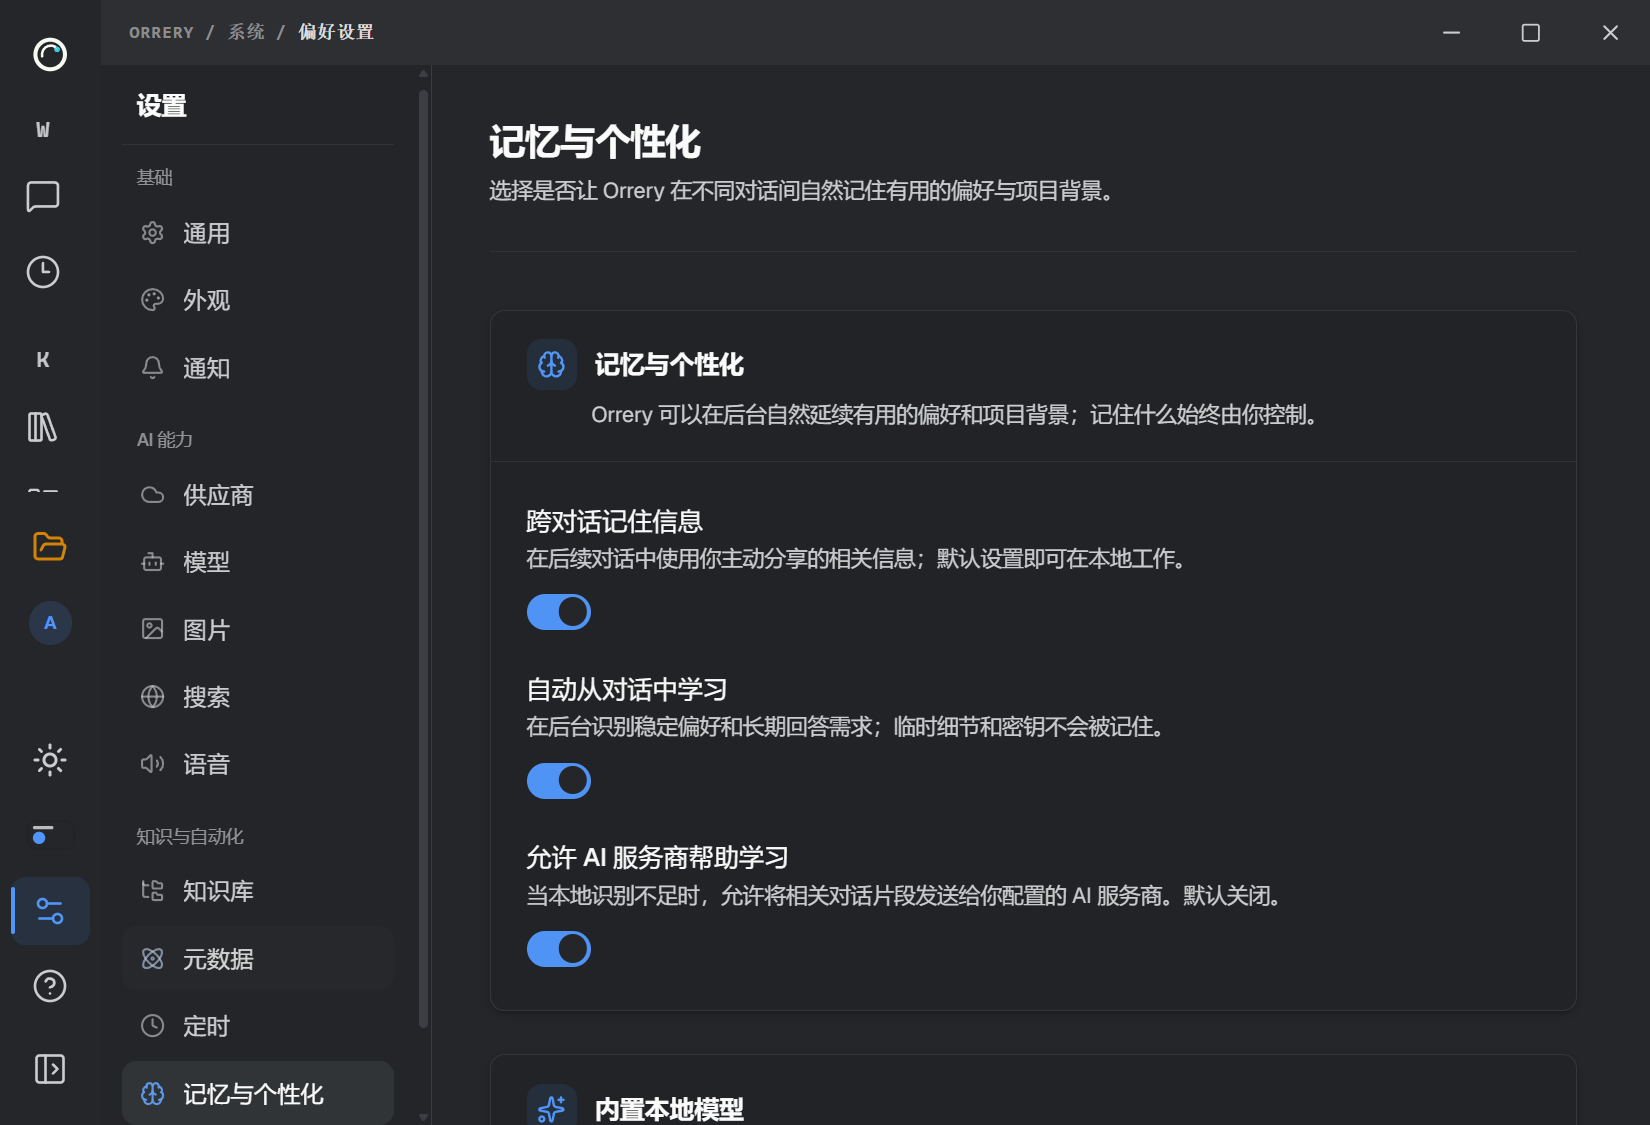Minimize the Orrery window
This screenshot has width=1650, height=1125.
[1452, 33]
